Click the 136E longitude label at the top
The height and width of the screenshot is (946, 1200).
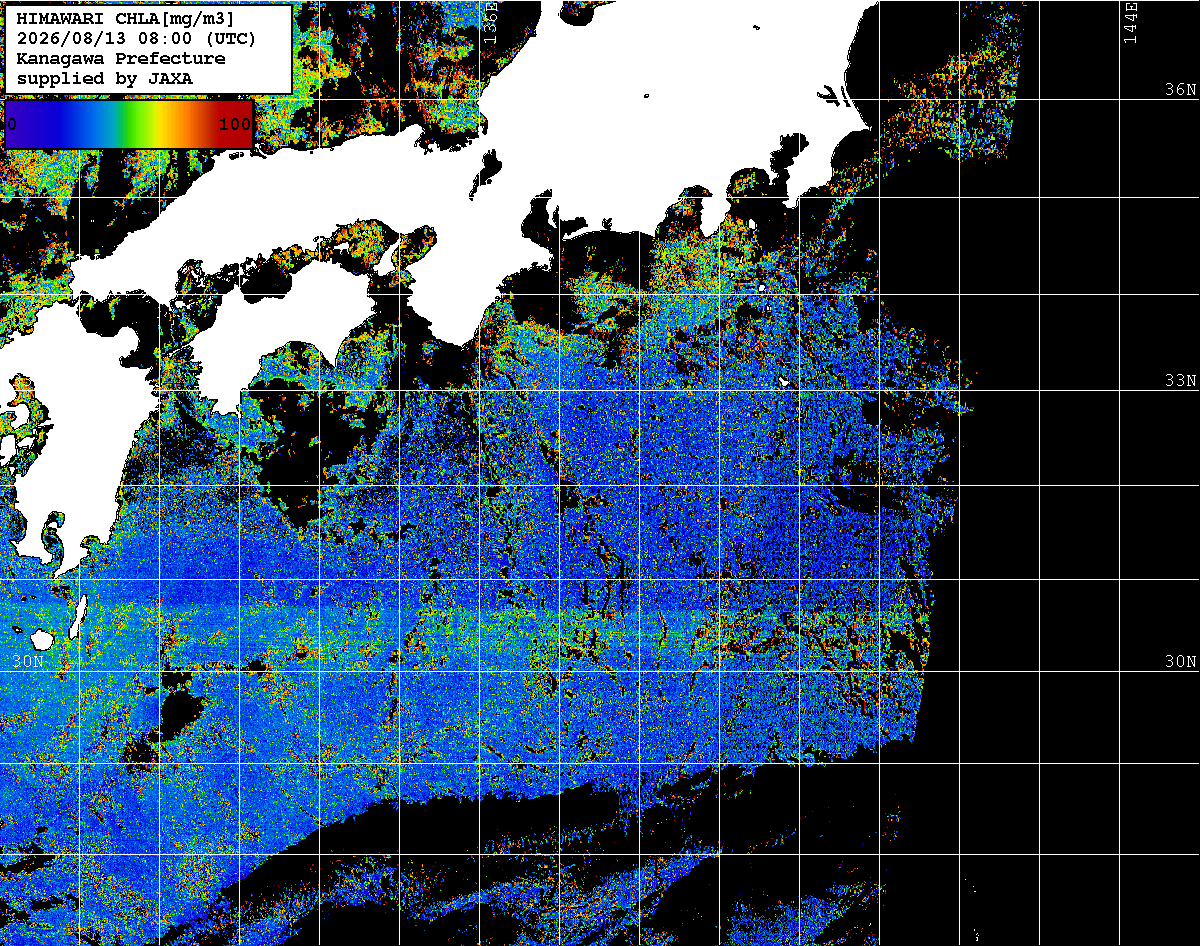(491, 19)
